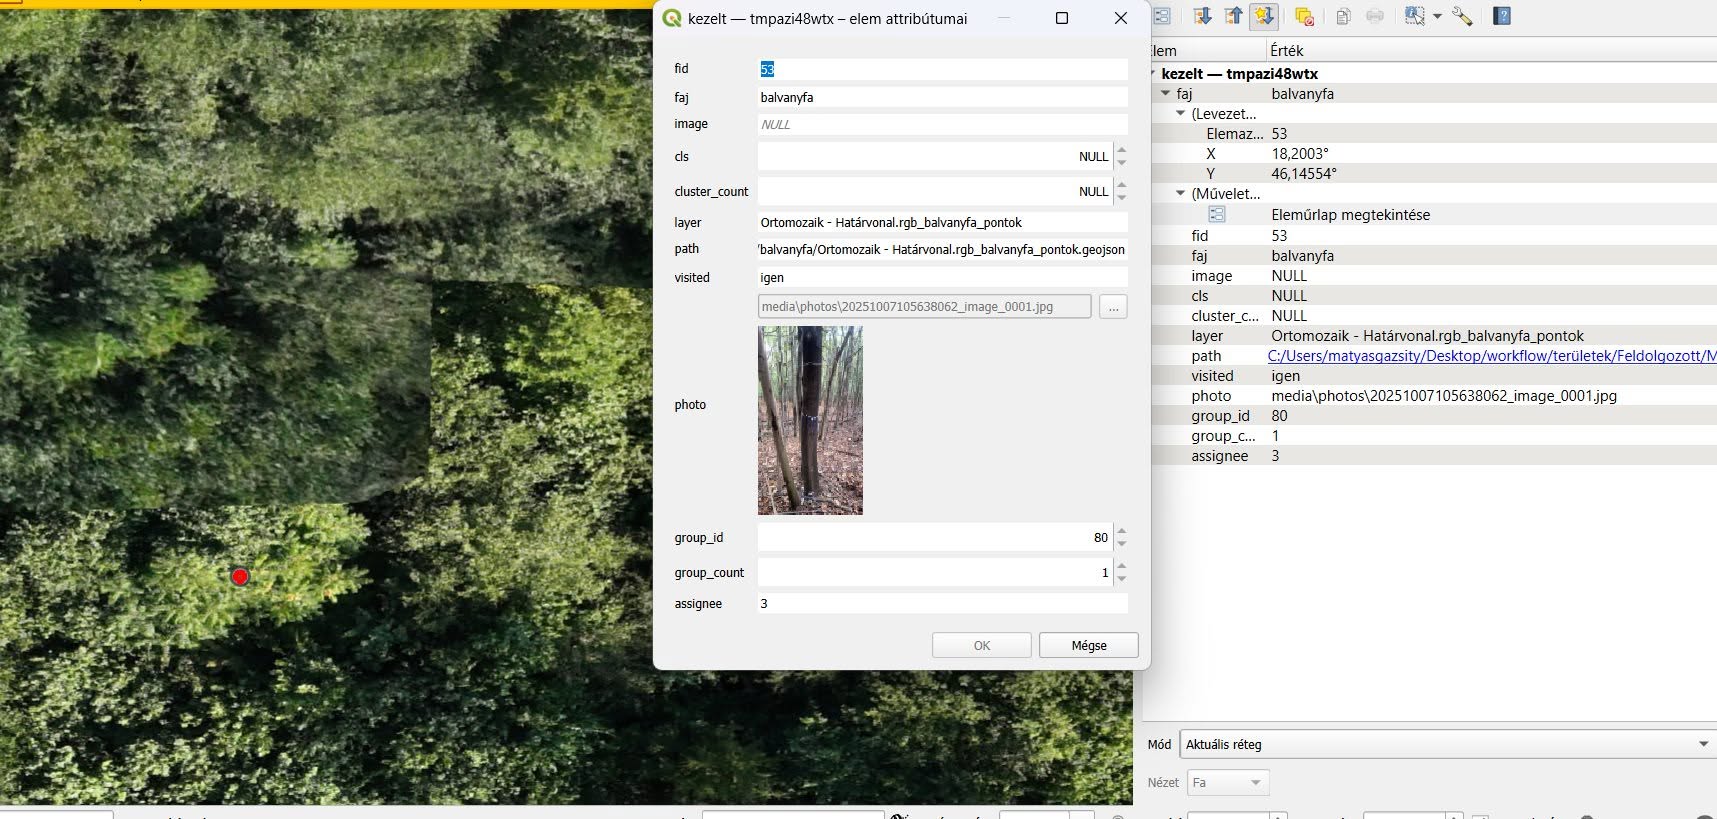Click the Érték column header
Screen dimensions: 1717x819
click(1491, 50)
